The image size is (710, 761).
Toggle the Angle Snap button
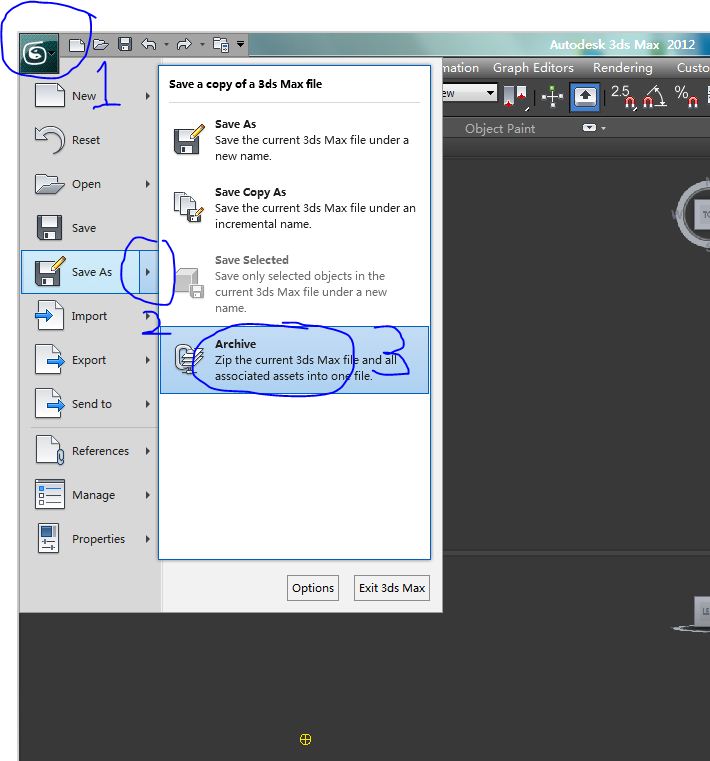(655, 97)
